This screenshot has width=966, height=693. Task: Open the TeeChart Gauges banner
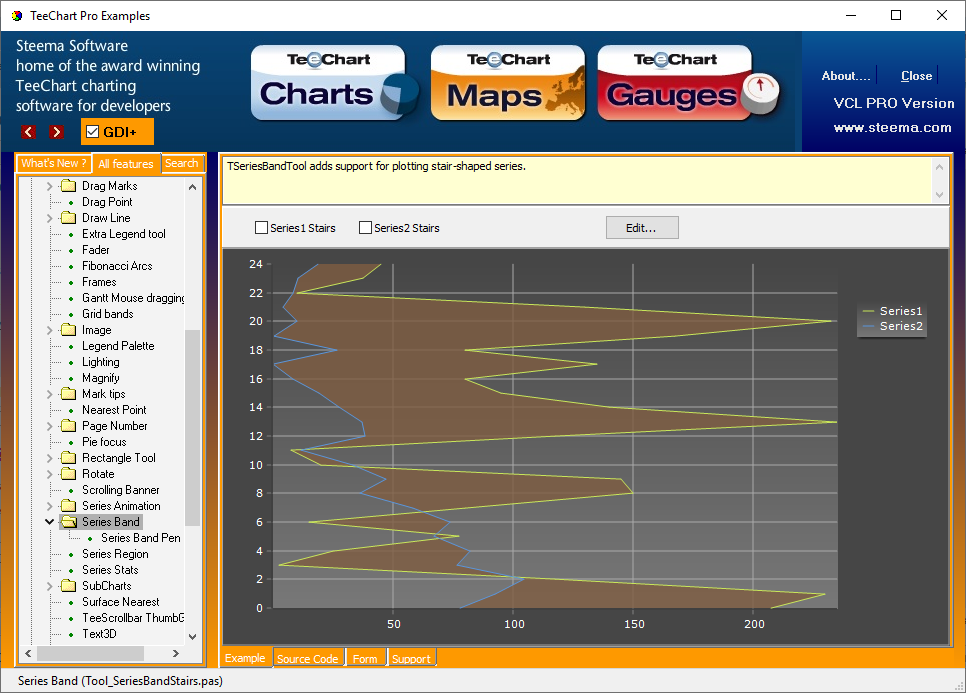click(x=688, y=83)
